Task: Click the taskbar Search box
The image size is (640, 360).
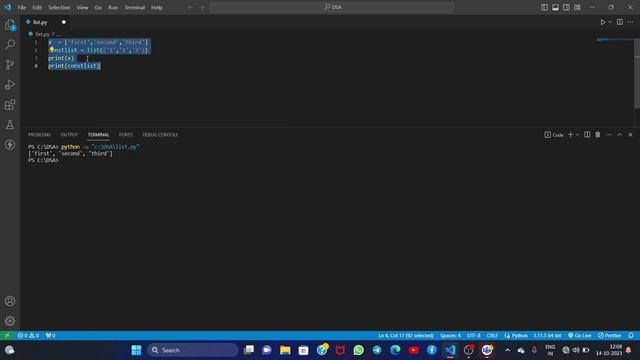Action: tap(193, 350)
